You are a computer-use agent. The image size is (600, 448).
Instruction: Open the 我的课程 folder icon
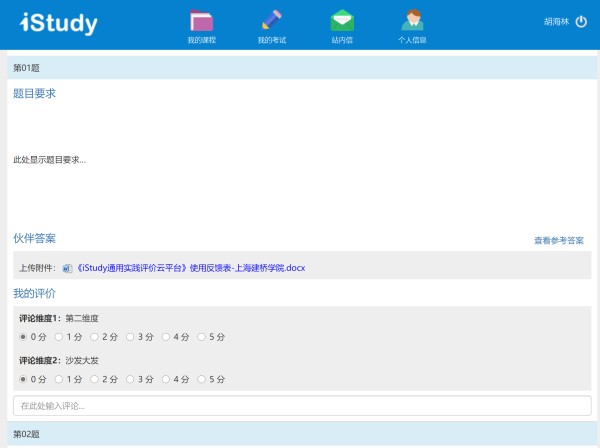pyautogui.click(x=201, y=19)
